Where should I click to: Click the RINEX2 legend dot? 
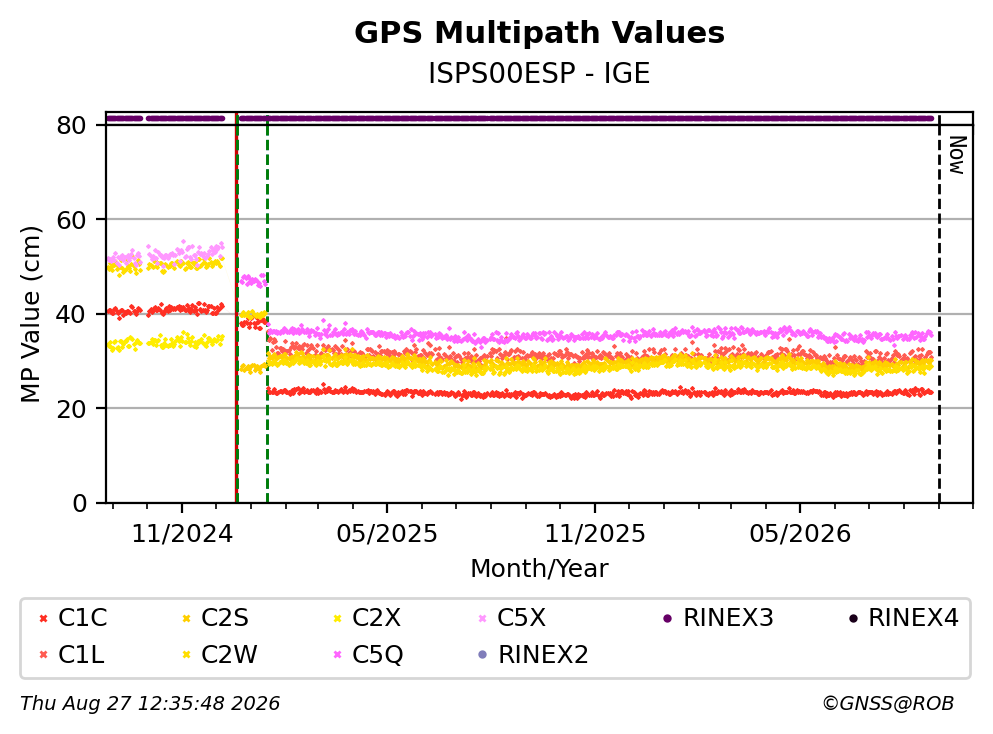pyautogui.click(x=483, y=655)
